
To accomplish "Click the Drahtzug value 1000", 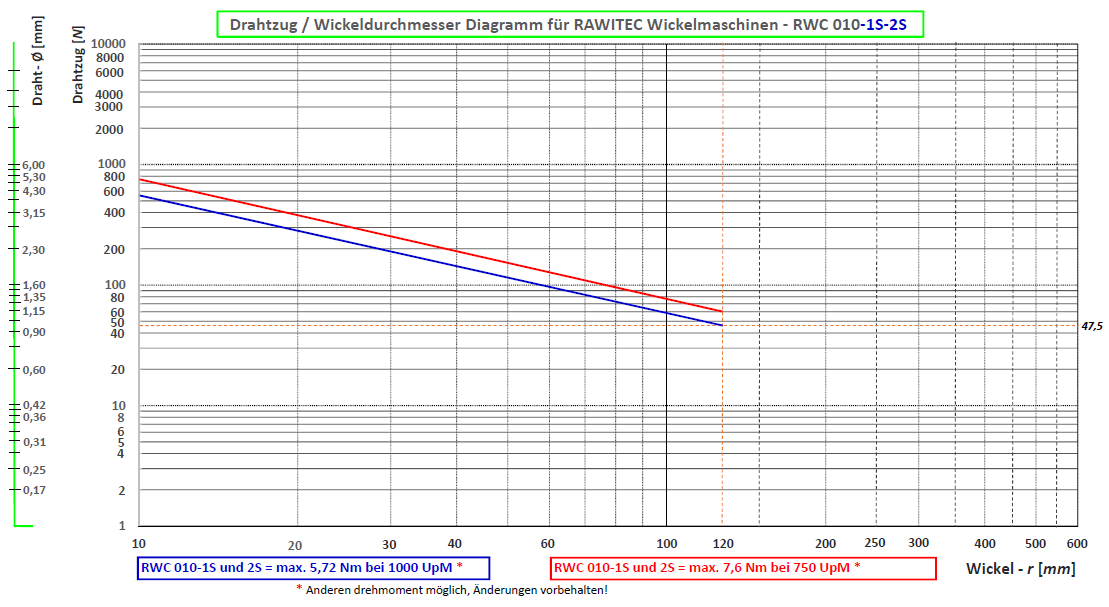I will tap(111, 163).
